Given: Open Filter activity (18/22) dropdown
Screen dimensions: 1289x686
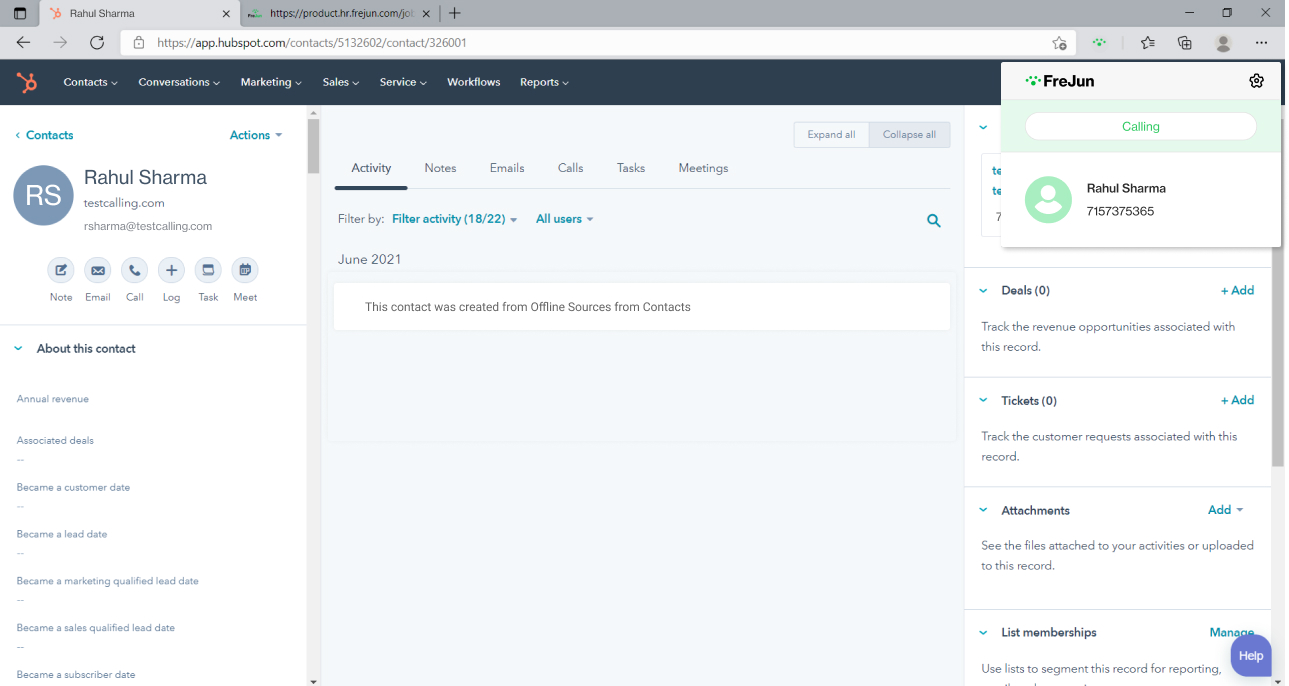Looking at the screenshot, I should (x=455, y=219).
